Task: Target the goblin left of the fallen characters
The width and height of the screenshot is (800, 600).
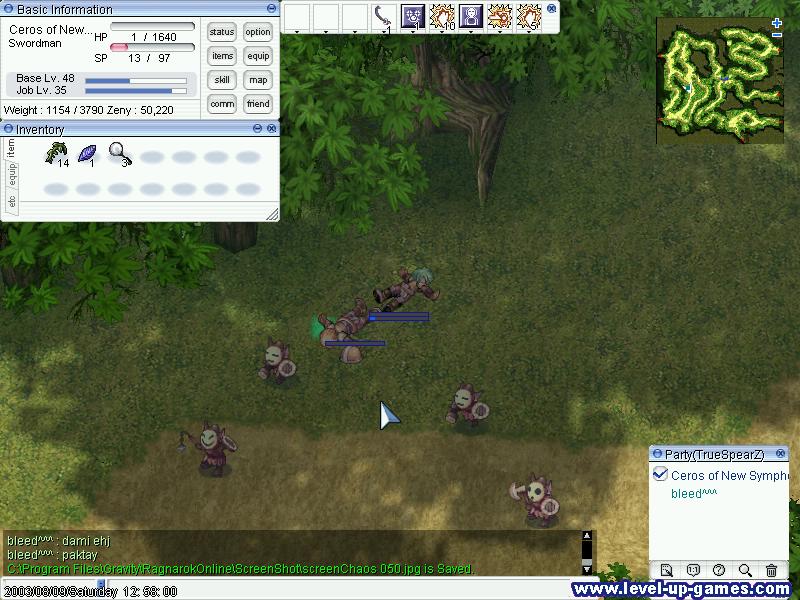Action: tap(277, 362)
